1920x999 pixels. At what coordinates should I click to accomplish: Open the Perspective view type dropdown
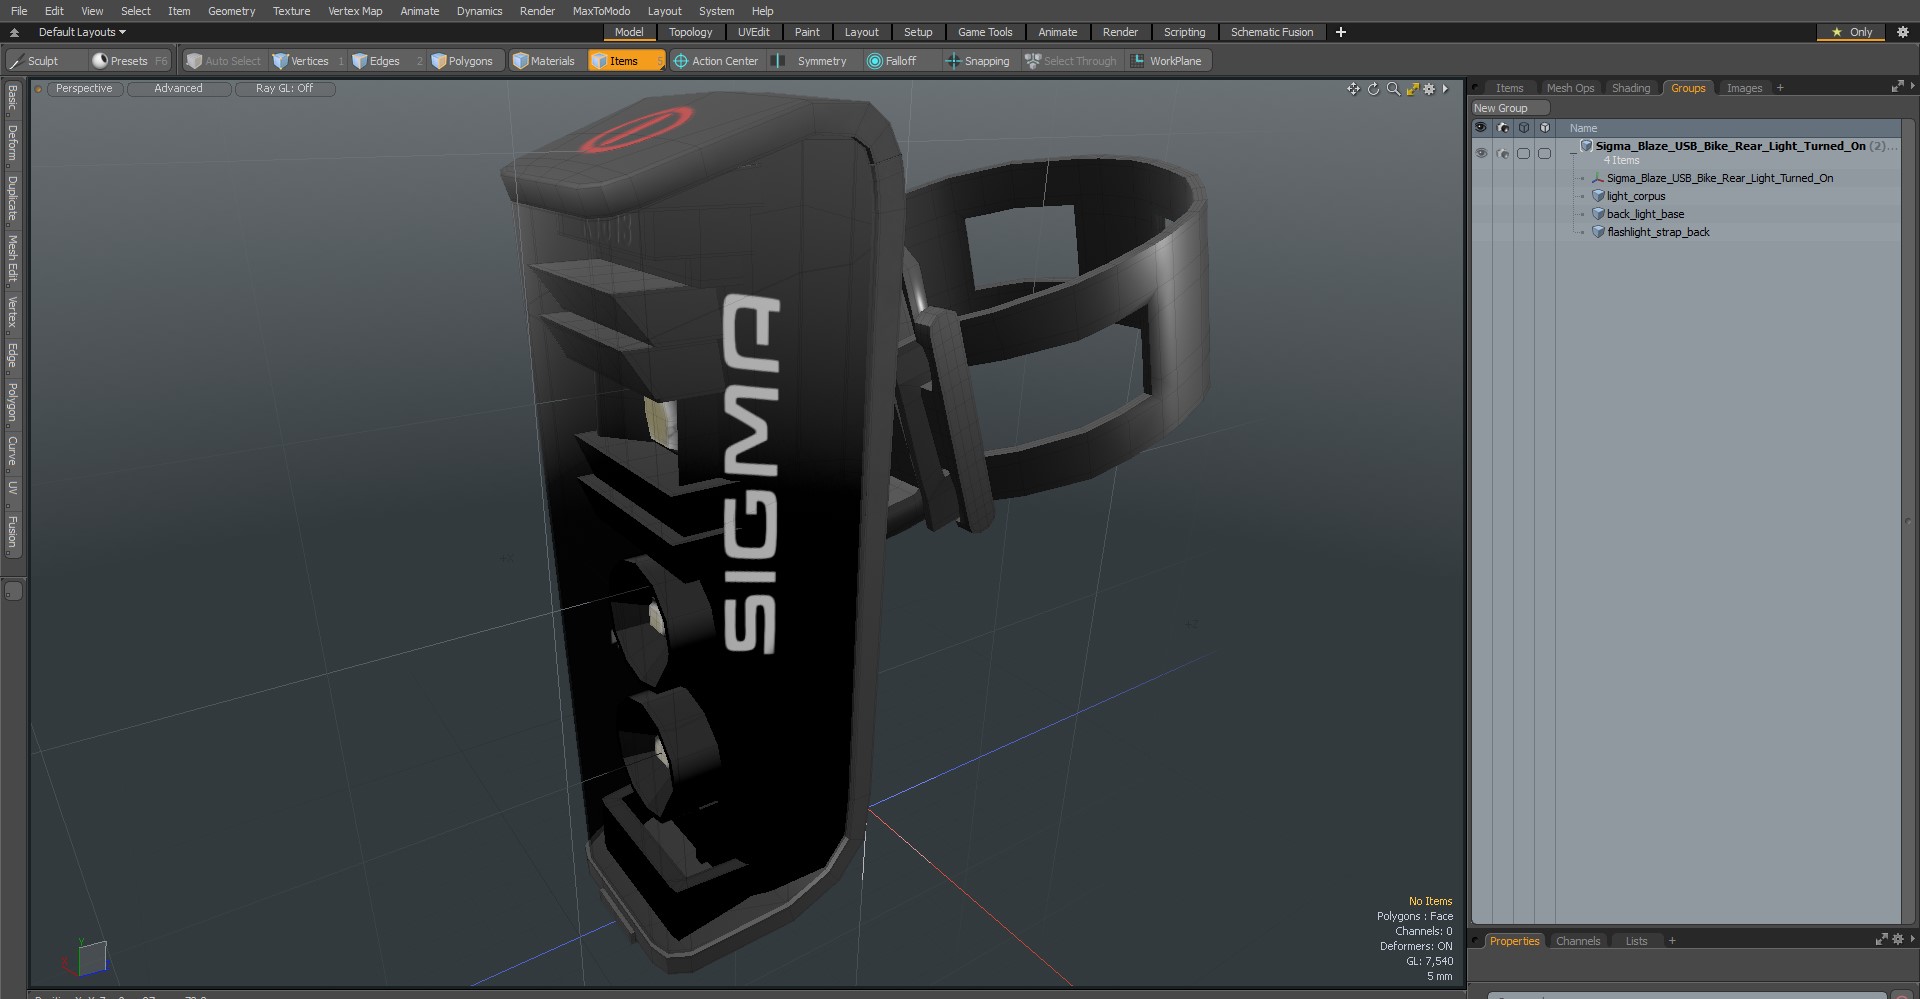point(84,89)
